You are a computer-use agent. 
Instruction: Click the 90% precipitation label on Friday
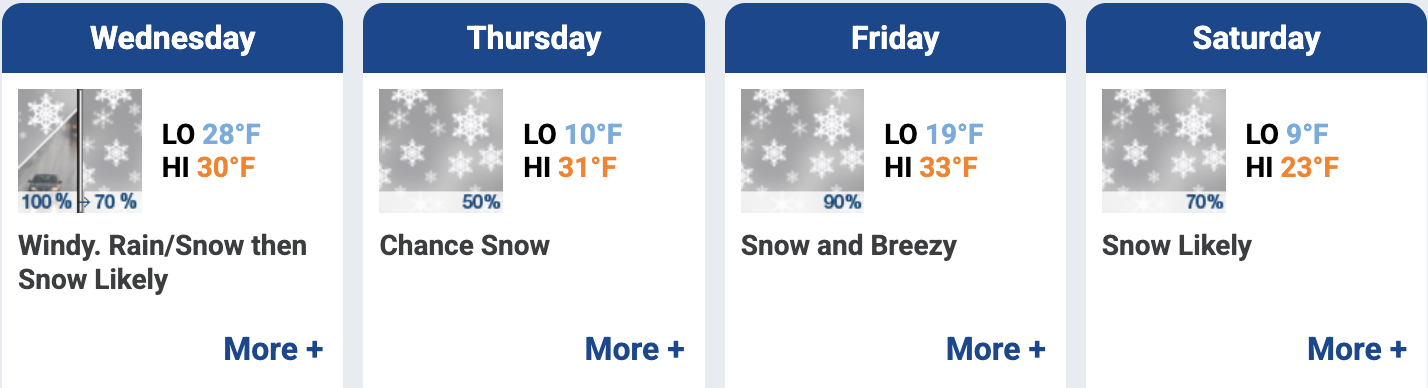tap(842, 202)
